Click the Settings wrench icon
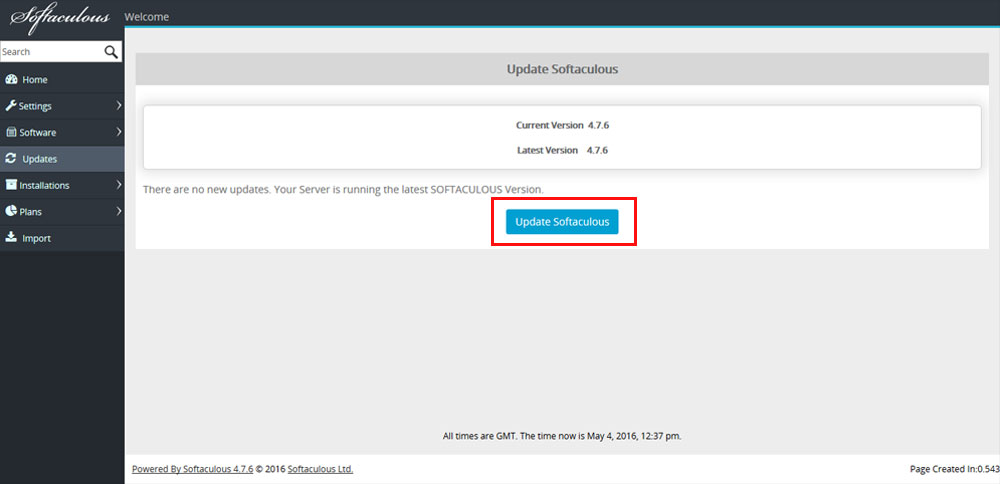1000x484 pixels. pyautogui.click(x=11, y=106)
